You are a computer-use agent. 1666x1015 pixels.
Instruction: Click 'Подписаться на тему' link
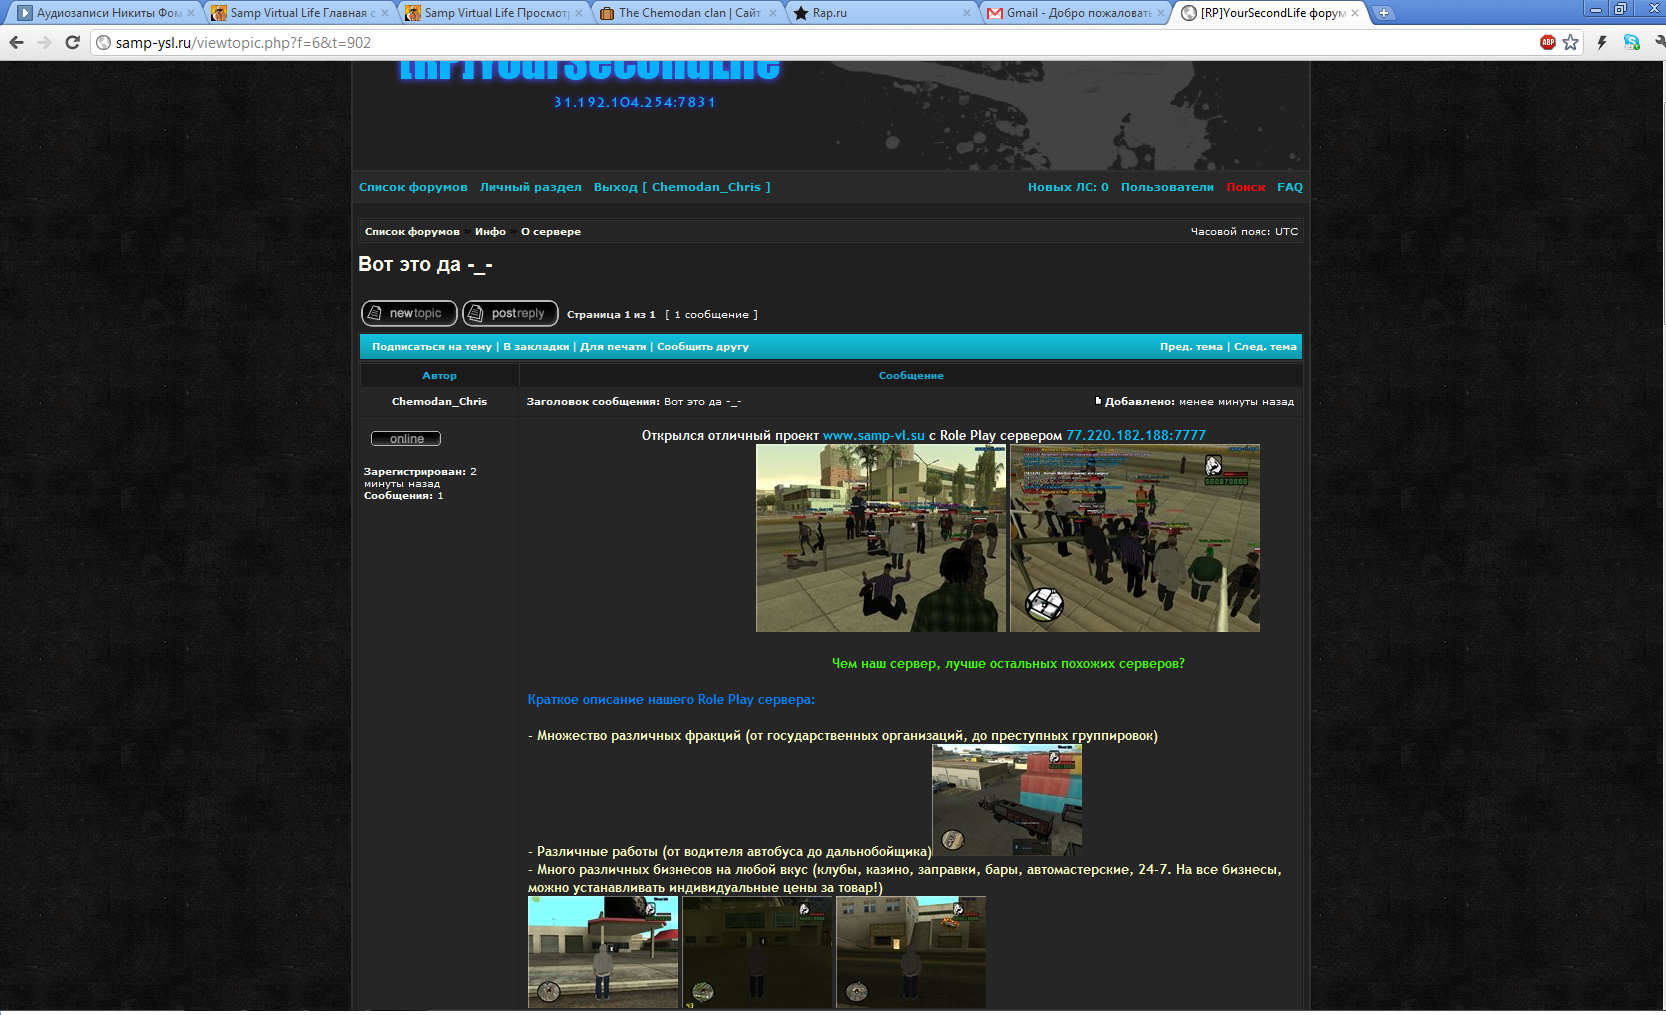pyautogui.click(x=432, y=346)
